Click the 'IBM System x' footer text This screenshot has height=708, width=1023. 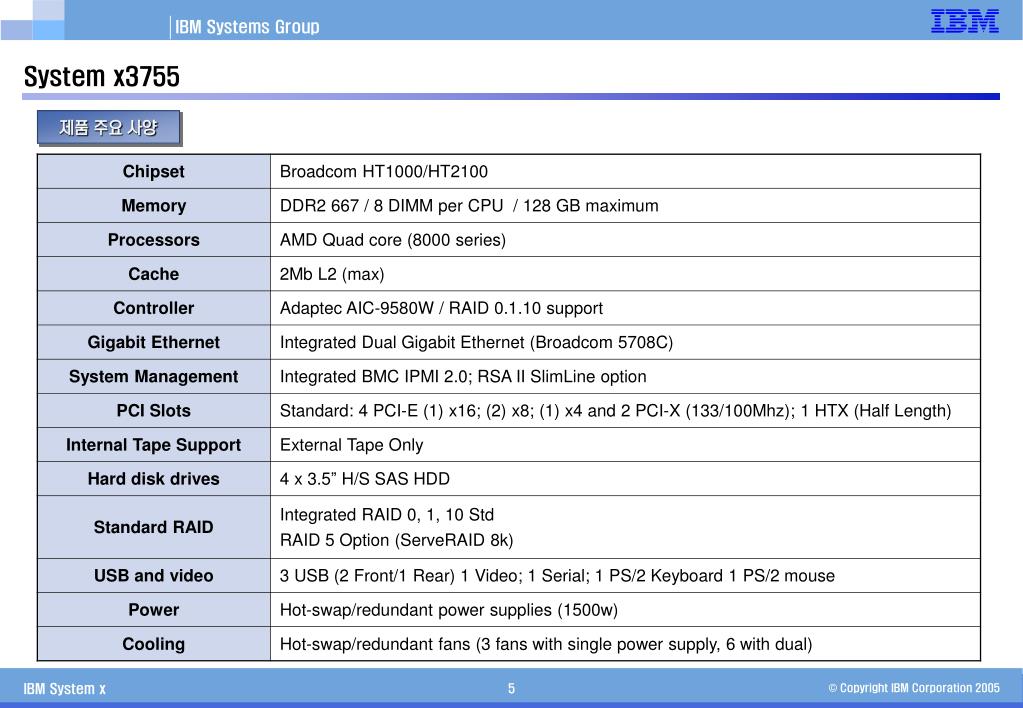[65, 688]
